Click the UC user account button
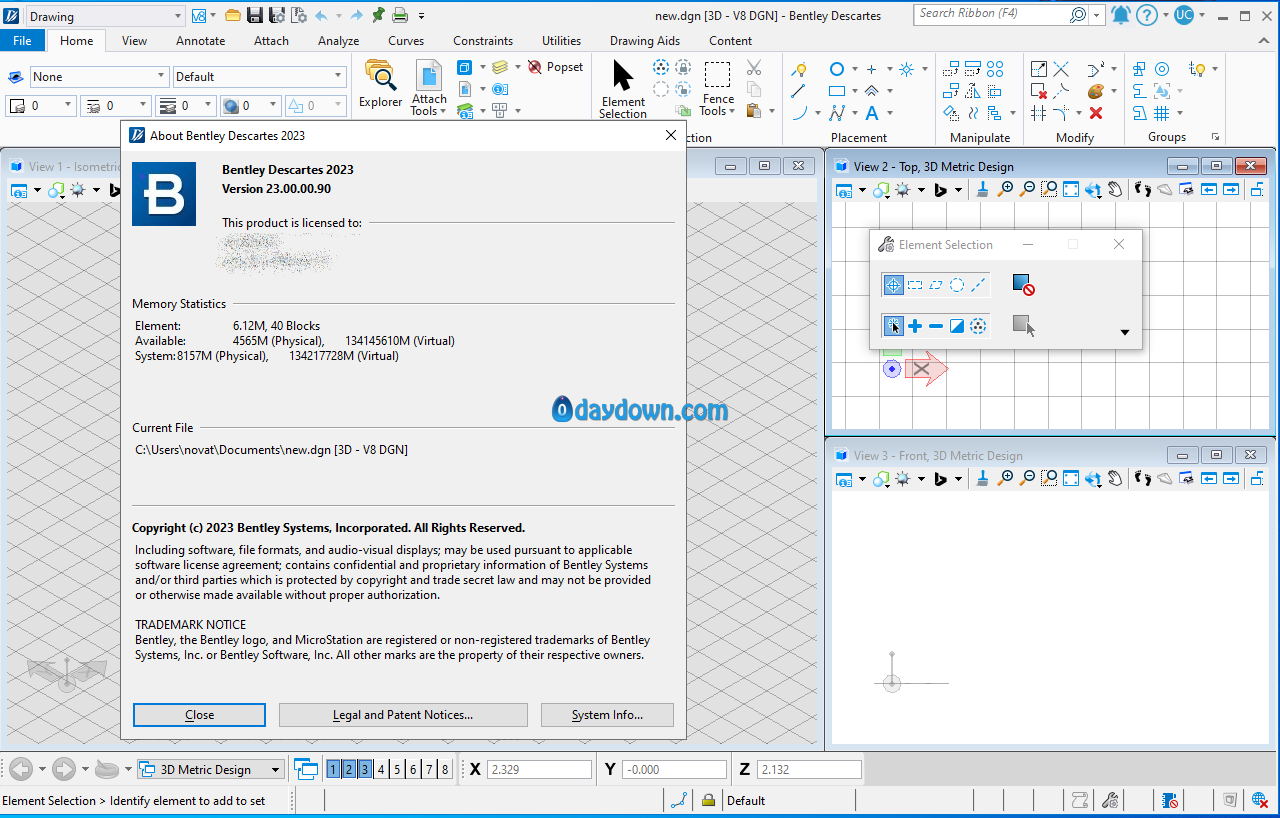The width and height of the screenshot is (1280, 818). (x=1183, y=15)
